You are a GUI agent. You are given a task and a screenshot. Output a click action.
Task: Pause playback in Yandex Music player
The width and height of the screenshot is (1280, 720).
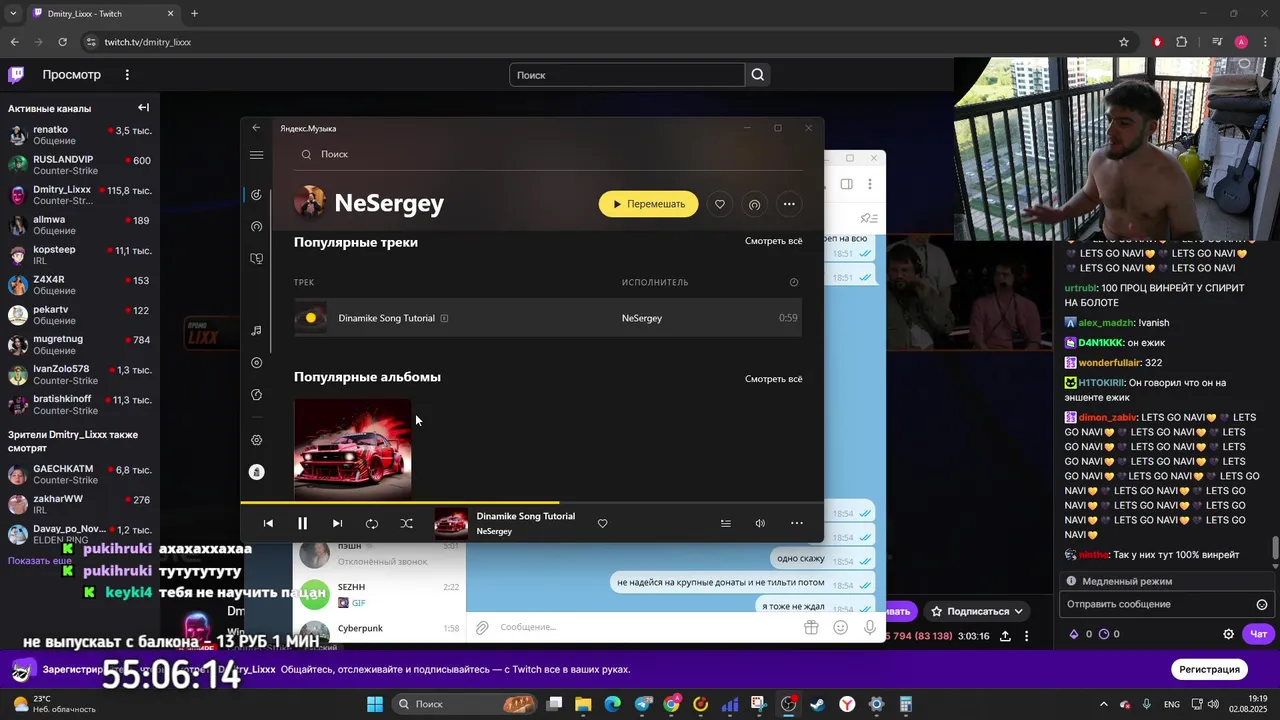(x=302, y=523)
